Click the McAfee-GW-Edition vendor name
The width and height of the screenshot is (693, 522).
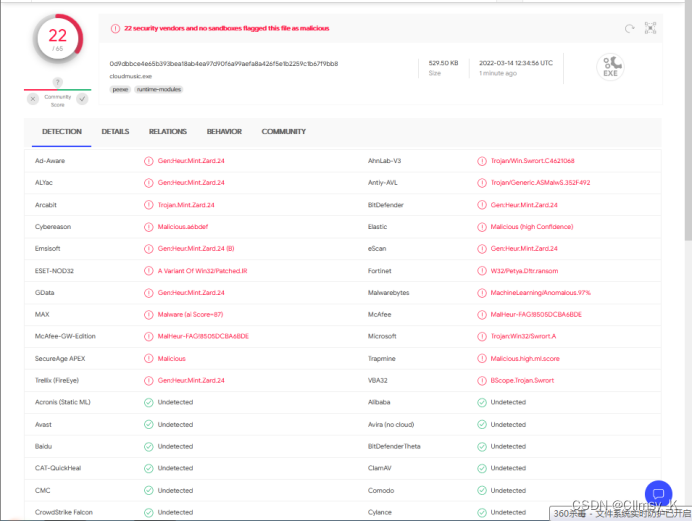point(65,337)
